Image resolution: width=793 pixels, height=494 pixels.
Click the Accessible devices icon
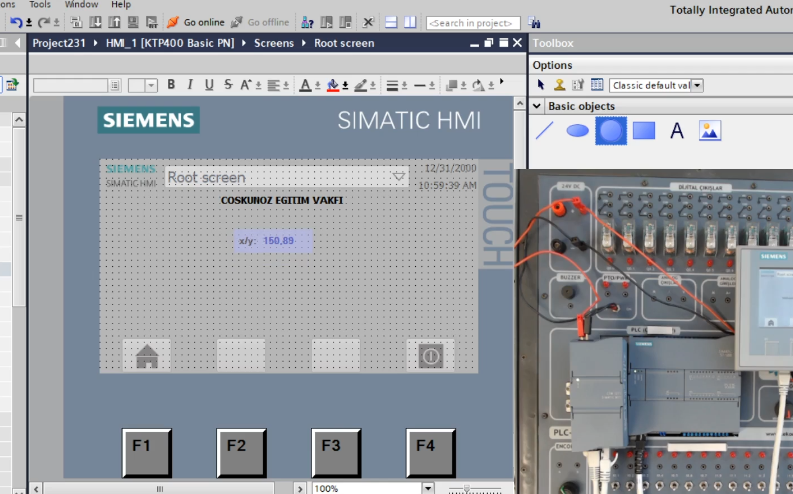(307, 22)
